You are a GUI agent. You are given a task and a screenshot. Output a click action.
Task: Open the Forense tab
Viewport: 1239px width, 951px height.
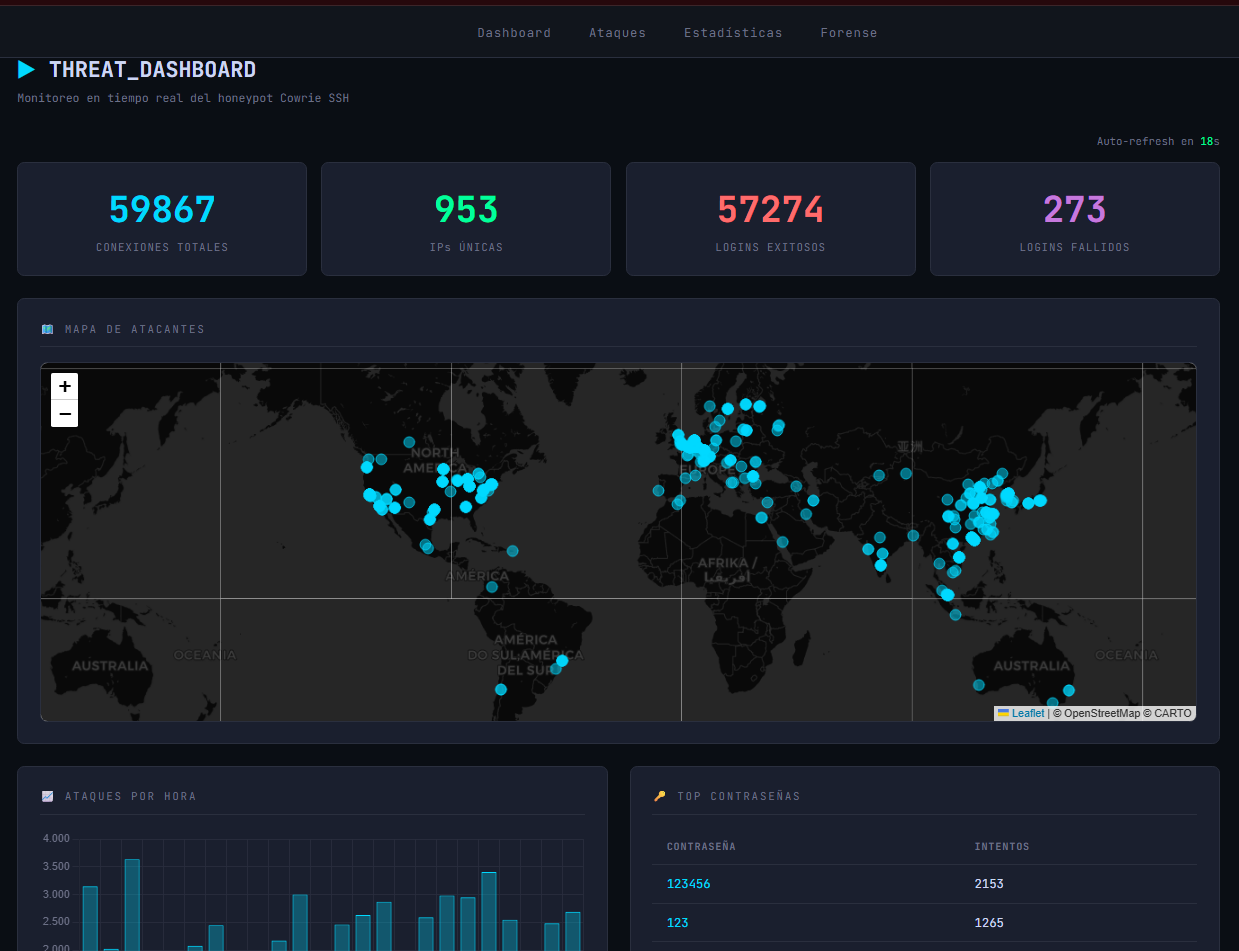(x=849, y=33)
